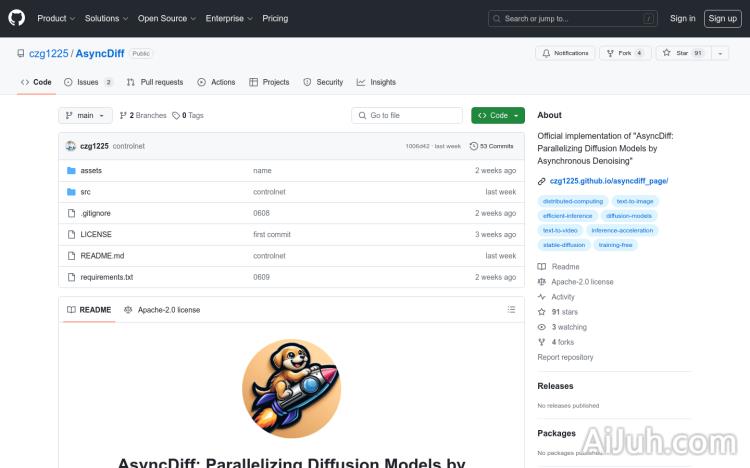Click the Go to file search field

(407, 116)
